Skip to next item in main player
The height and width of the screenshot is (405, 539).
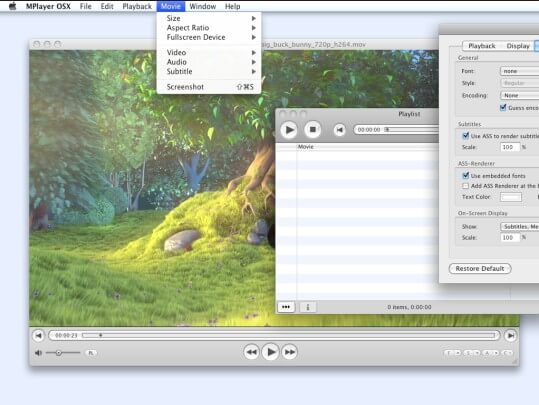tap(510, 335)
